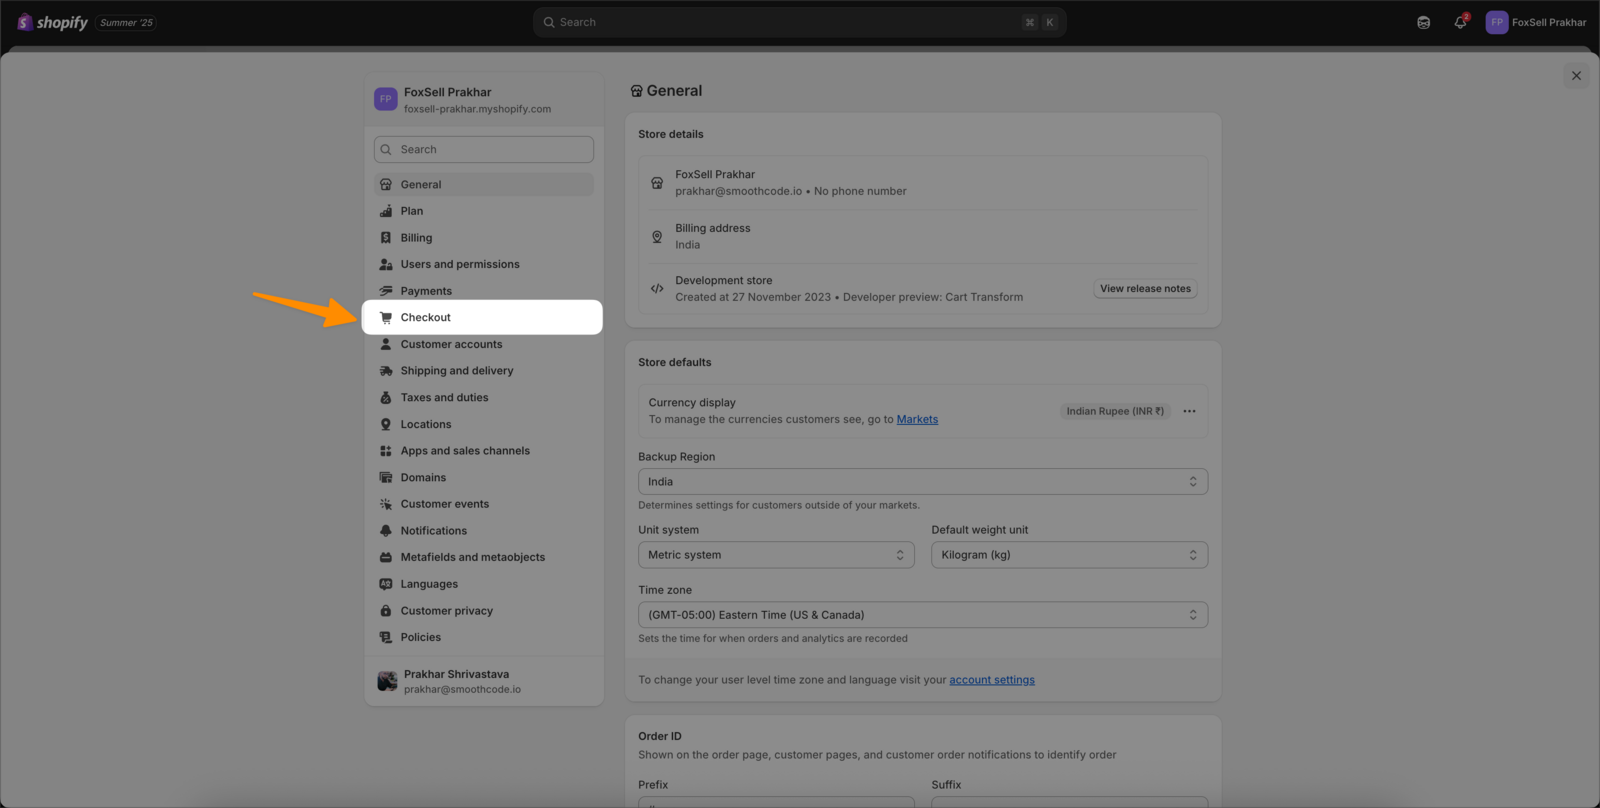Click the Apps and sales channels icon
1600x808 pixels.
tap(386, 451)
